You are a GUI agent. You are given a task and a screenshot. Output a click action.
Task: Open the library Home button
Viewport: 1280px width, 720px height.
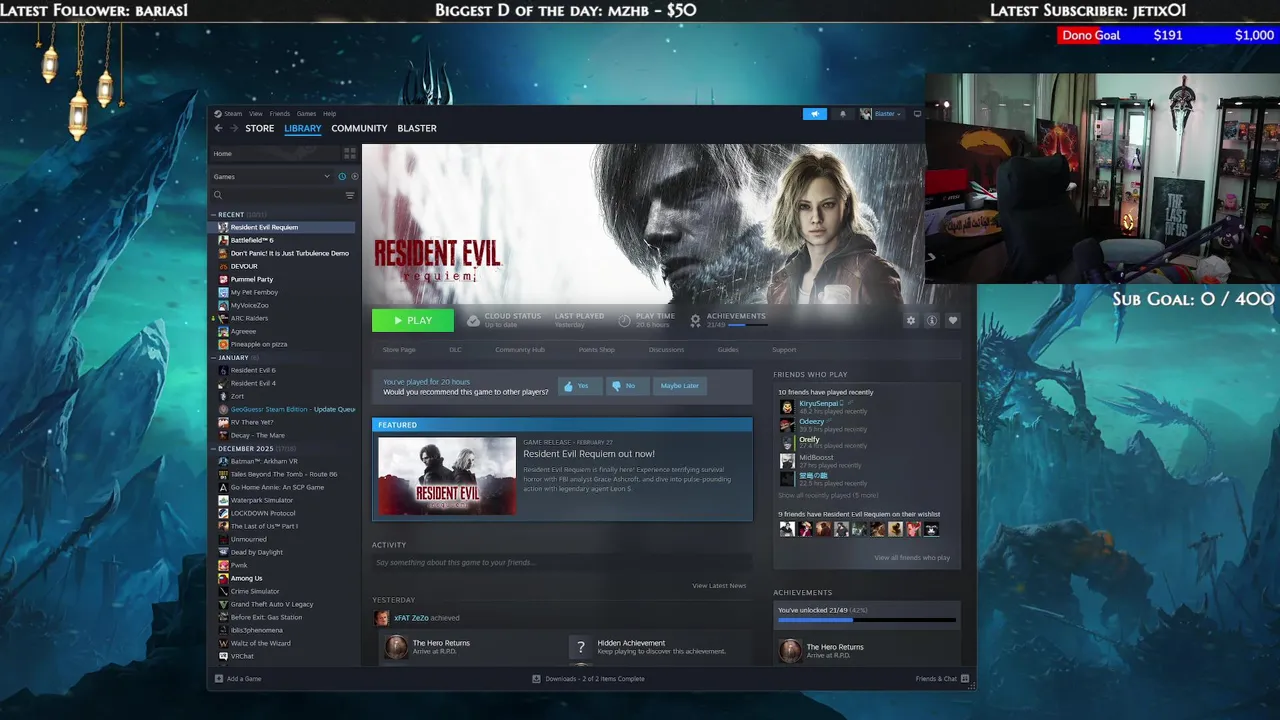(274, 154)
